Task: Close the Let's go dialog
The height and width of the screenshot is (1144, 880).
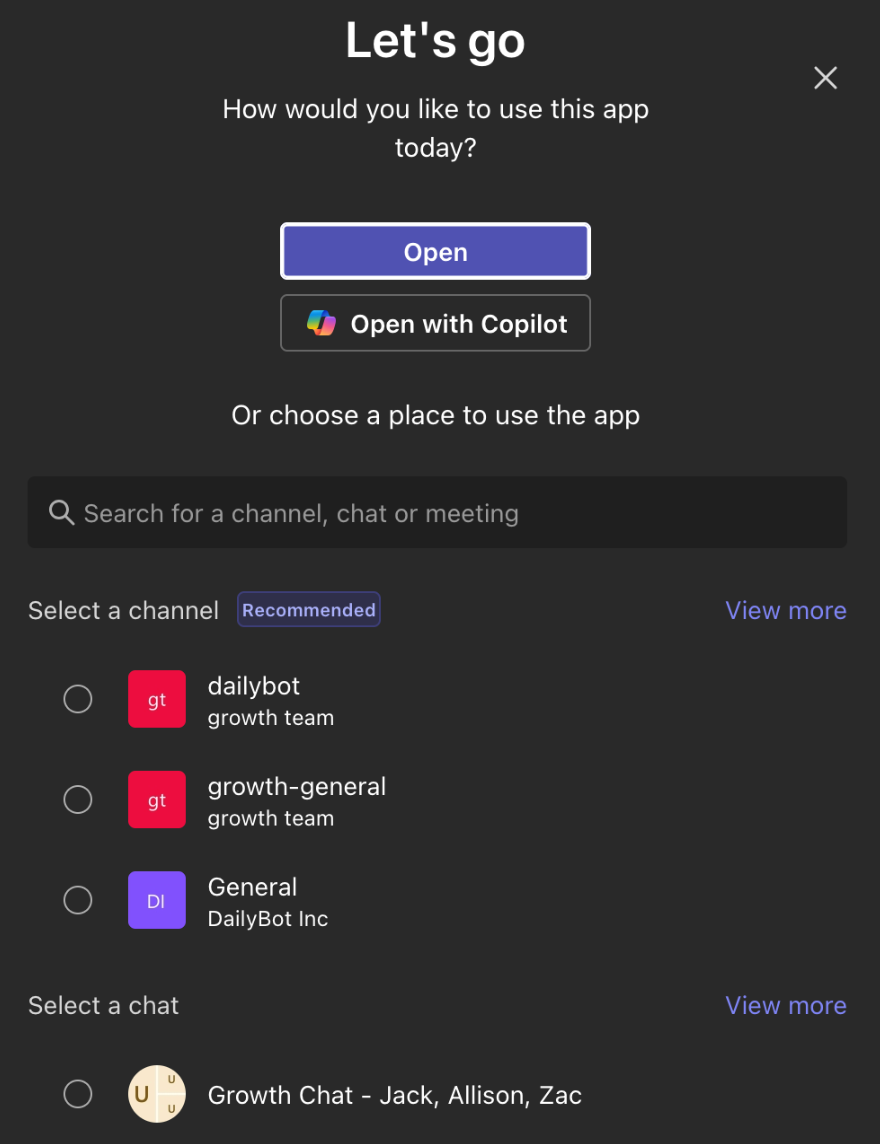Action: tap(825, 78)
